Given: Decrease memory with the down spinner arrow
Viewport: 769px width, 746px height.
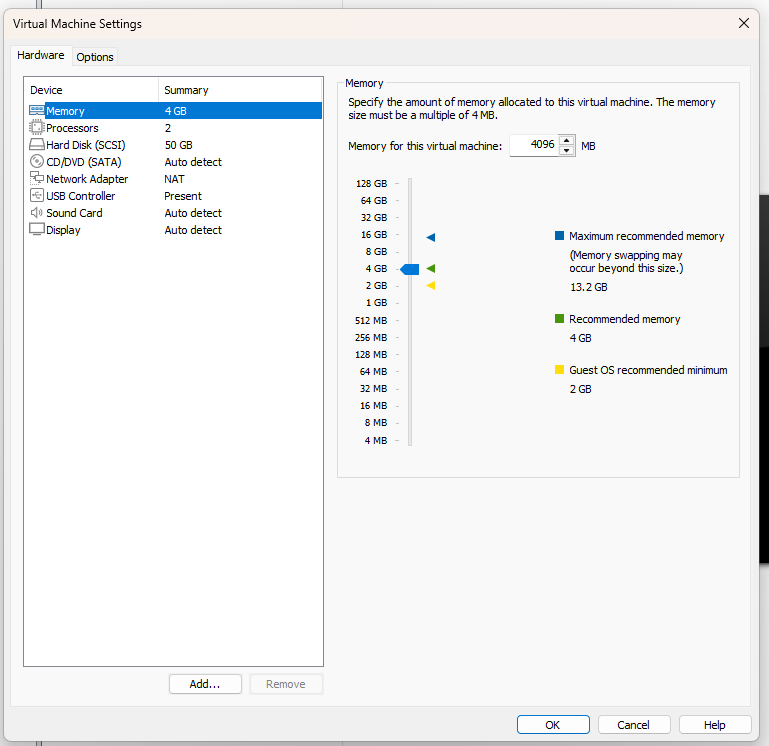Looking at the screenshot, I should tap(566, 151).
